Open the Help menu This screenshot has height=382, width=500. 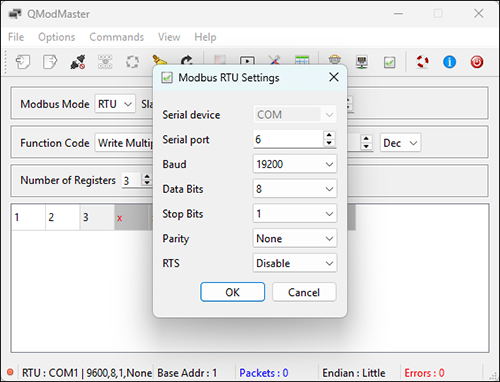(205, 37)
